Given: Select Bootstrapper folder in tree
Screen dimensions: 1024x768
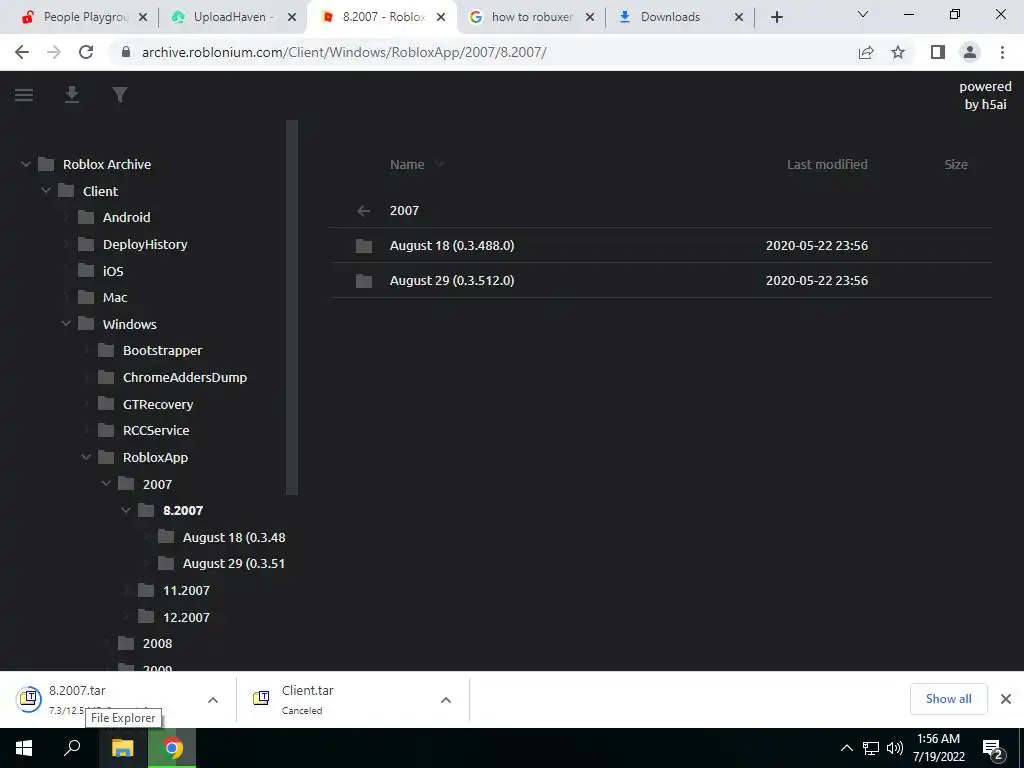Looking at the screenshot, I should (163, 351).
